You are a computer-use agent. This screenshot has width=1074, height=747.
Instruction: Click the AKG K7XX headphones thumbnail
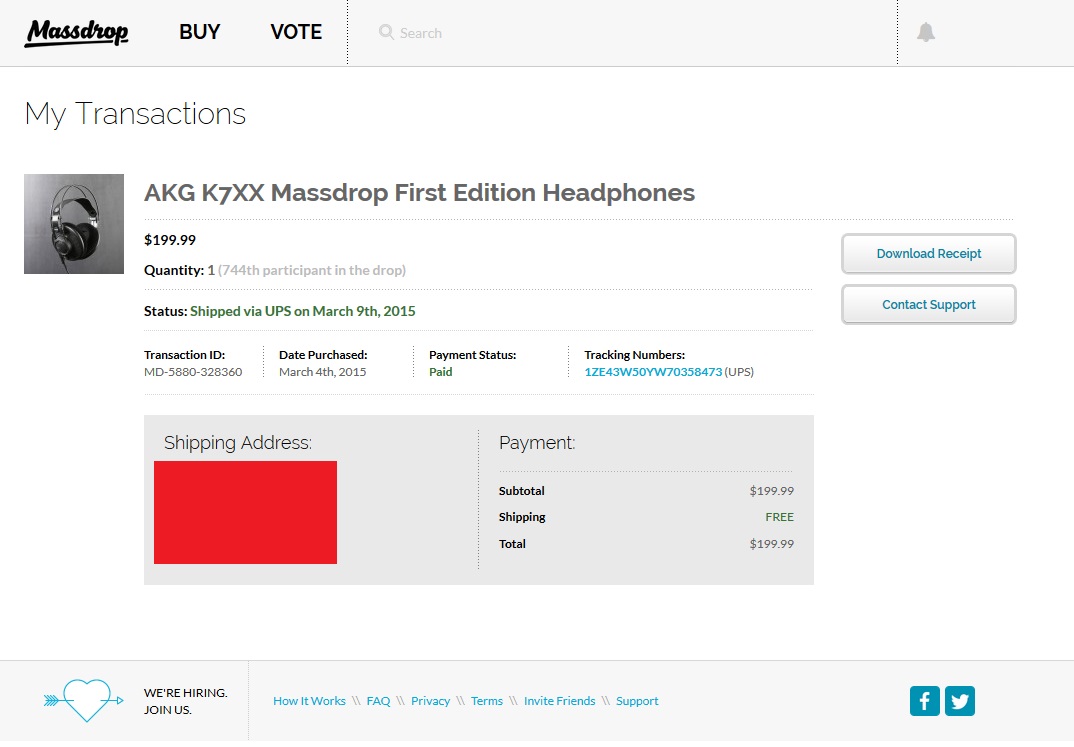click(x=74, y=224)
